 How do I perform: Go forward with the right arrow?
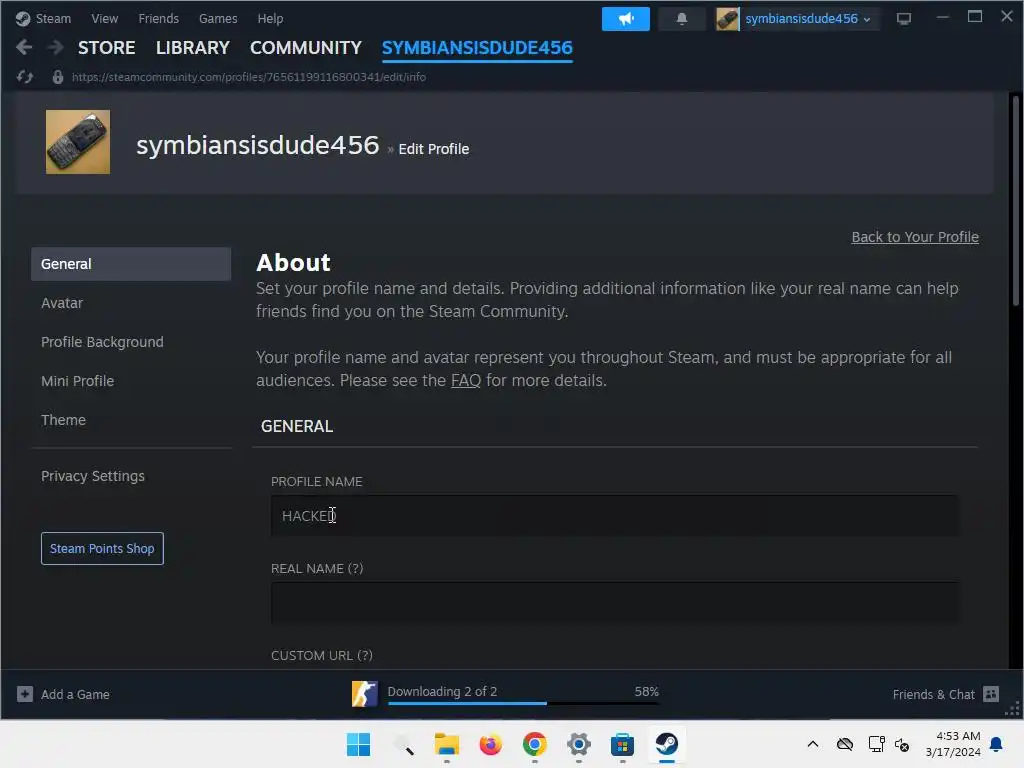(56, 48)
